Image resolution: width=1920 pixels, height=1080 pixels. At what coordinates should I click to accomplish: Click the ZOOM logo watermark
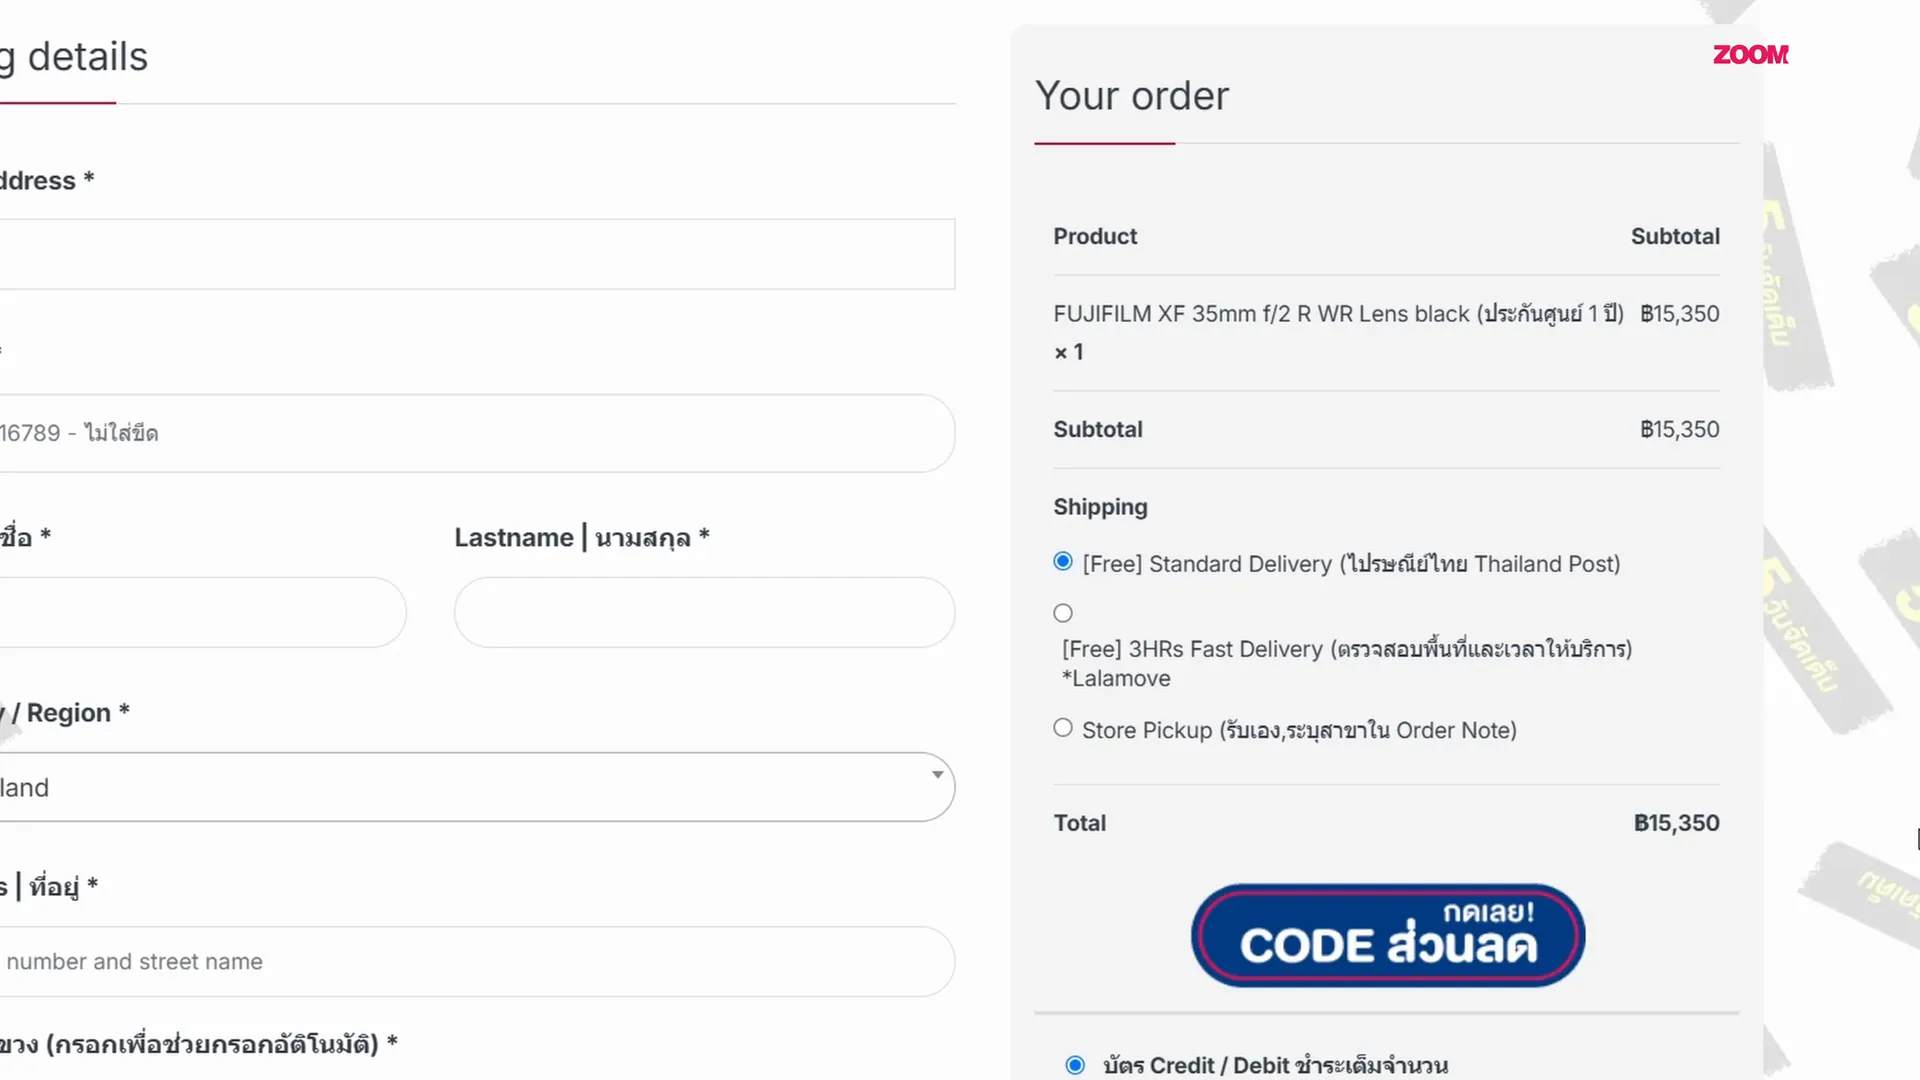pyautogui.click(x=1750, y=55)
